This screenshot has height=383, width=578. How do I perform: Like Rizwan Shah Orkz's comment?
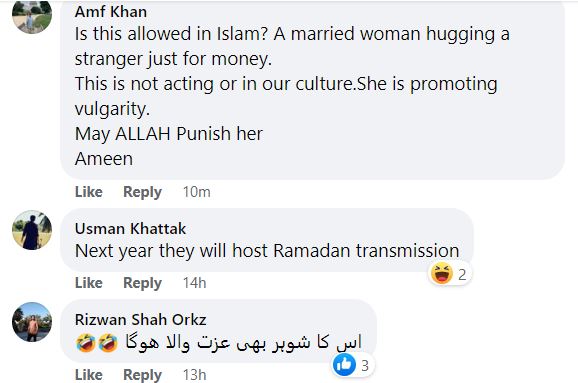(89, 375)
